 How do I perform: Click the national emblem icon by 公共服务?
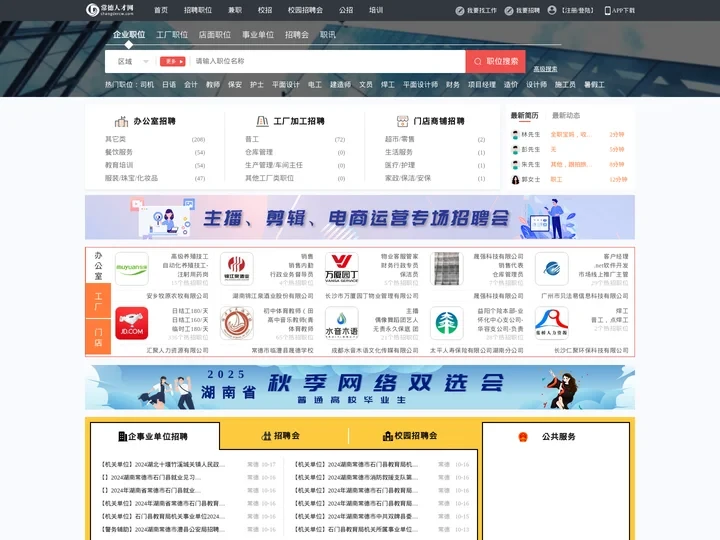point(523,437)
